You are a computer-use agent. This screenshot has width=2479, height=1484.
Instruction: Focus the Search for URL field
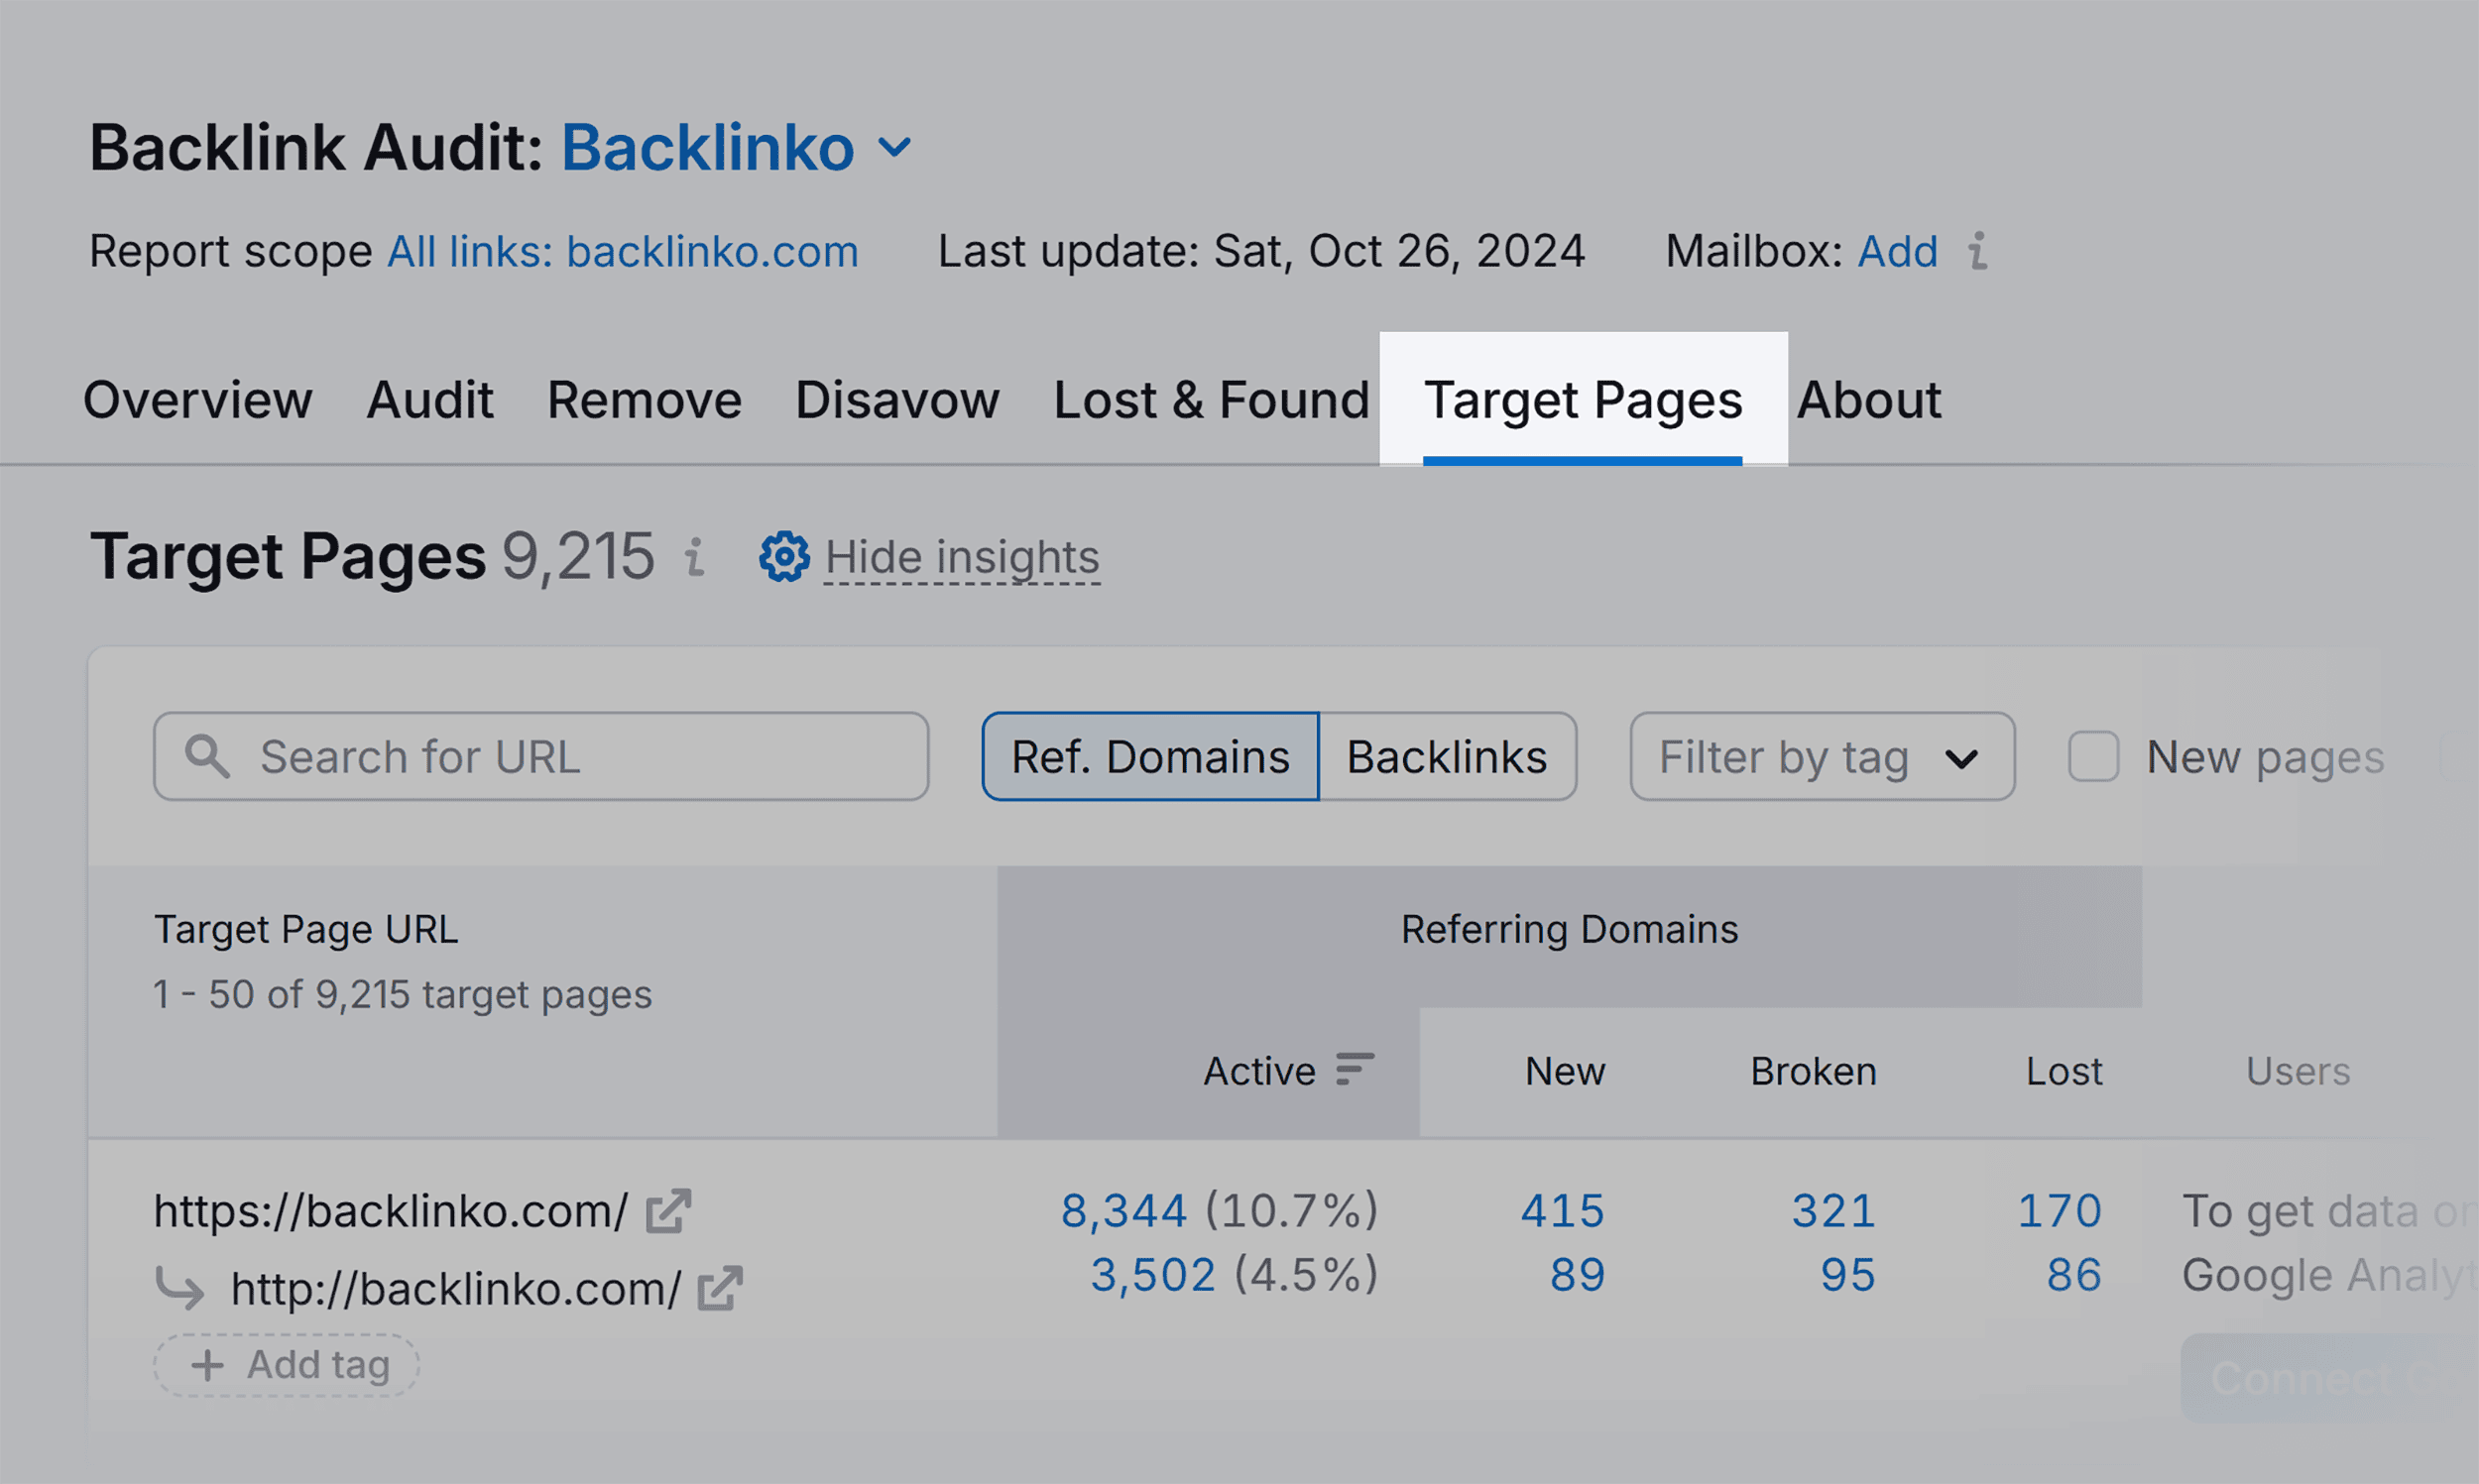click(541, 756)
